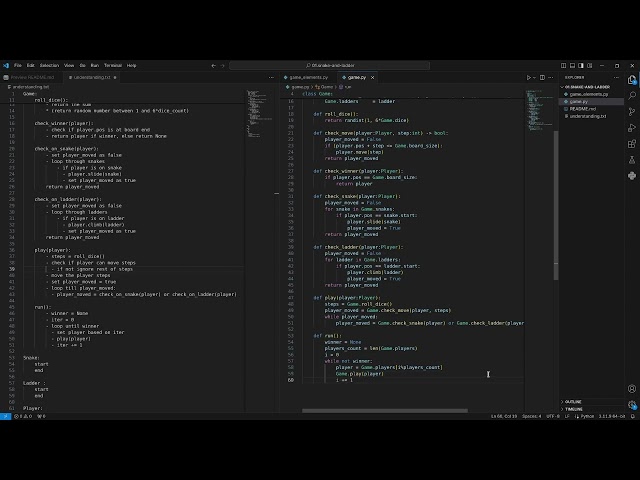Click the Spaces: 4 indentation setting

pyautogui.click(x=531, y=416)
